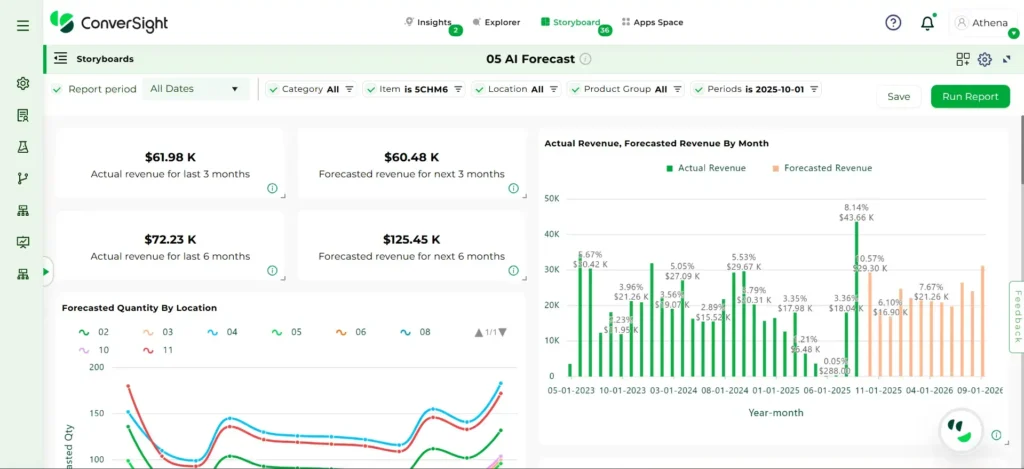Open the Storyboards list menu icon
The width and height of the screenshot is (1024, 469).
click(61, 59)
